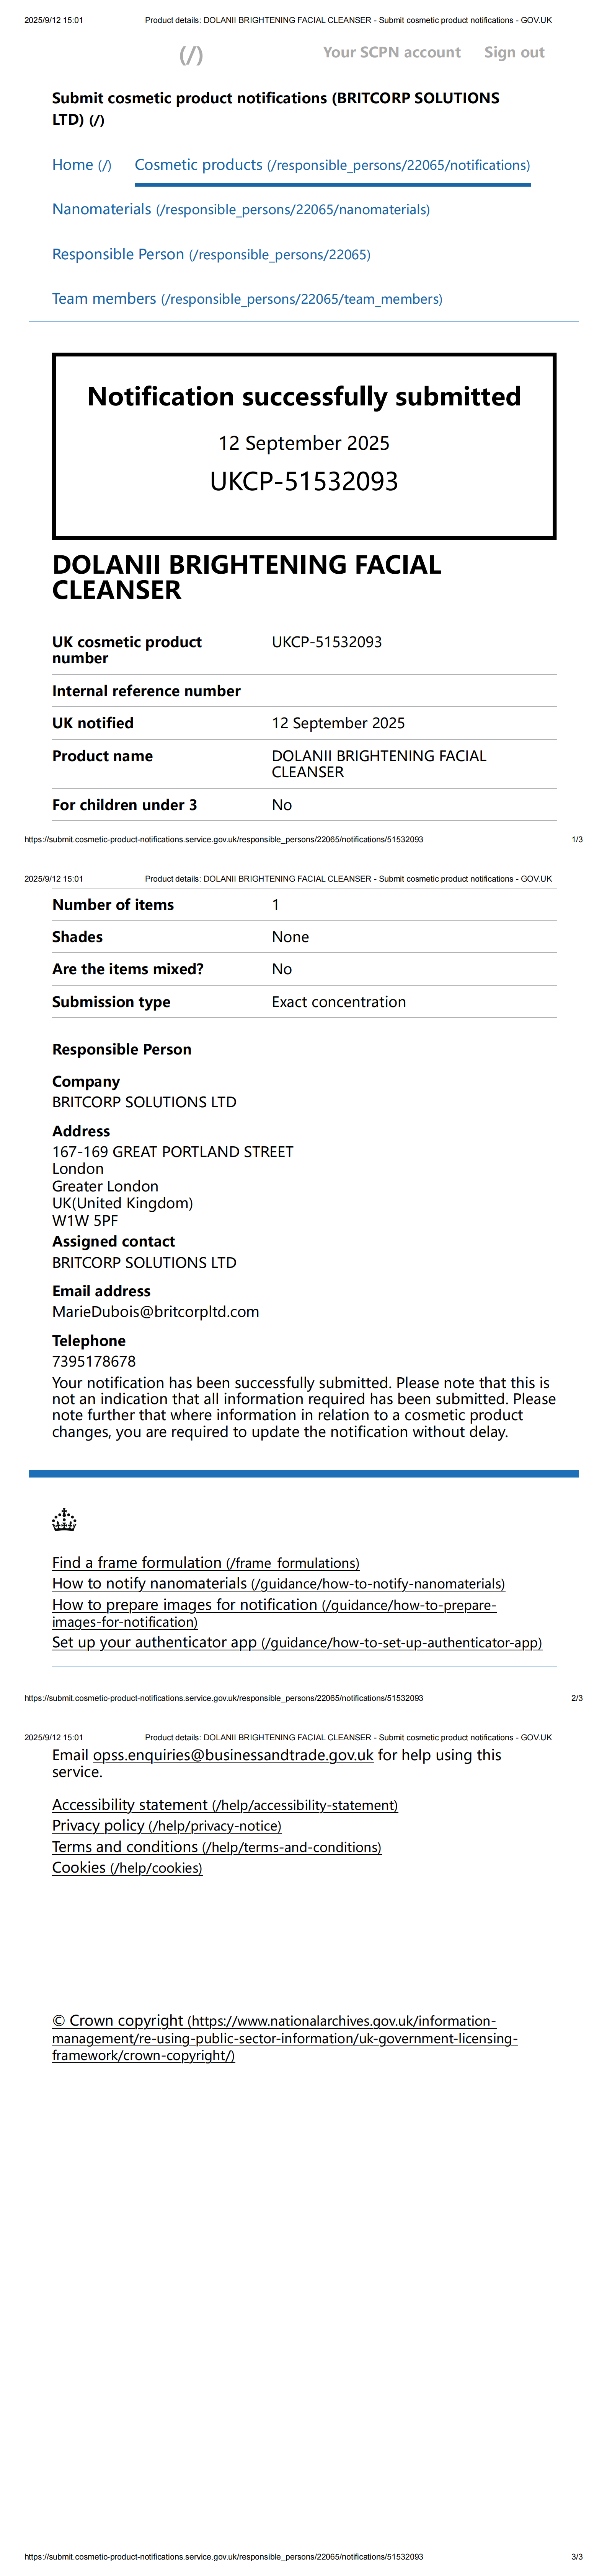Viewport: 607px width, 2576px height.
Task: Open How to notify nanomaterials guidance
Action: click(278, 1583)
